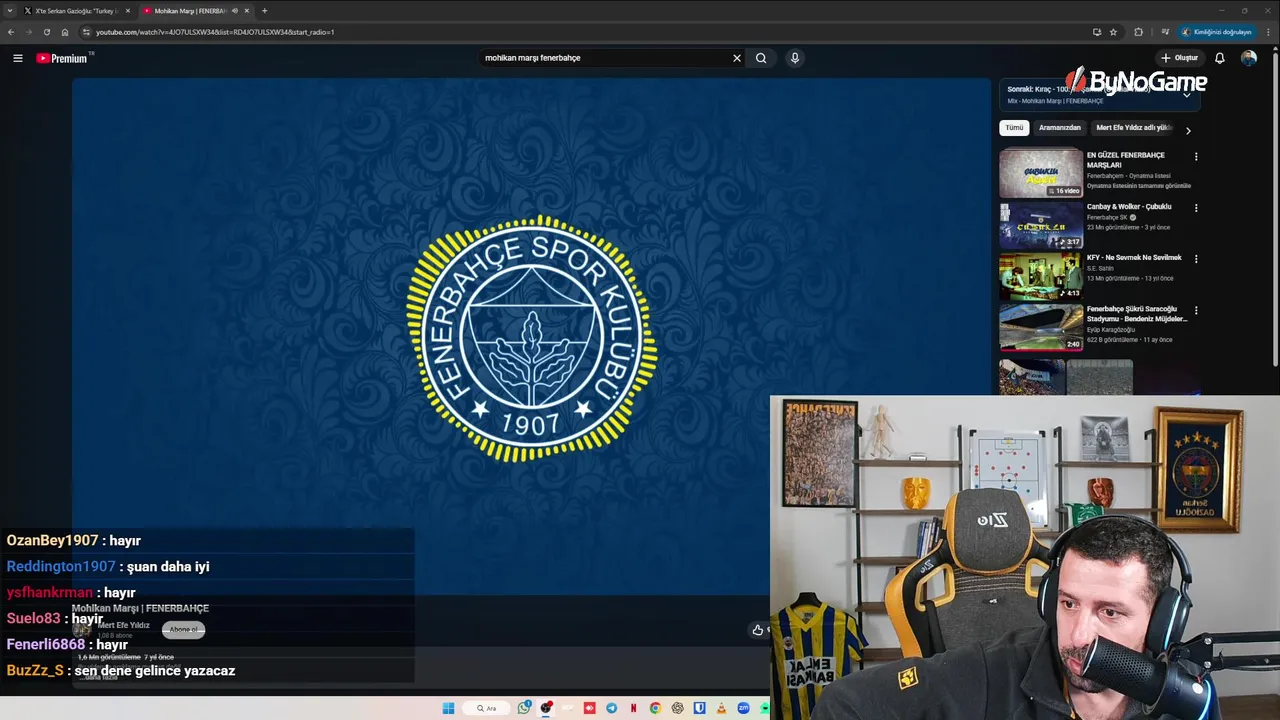This screenshot has height=720, width=1280.
Task: Open options menu for EN GÜZEL FENERBAHÇE MARŞLARI
Action: [1196, 156]
